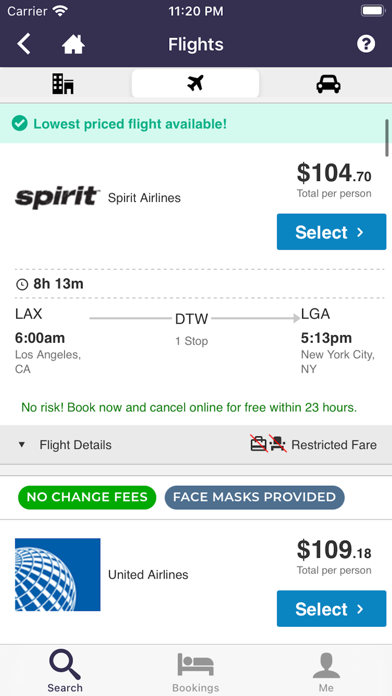Select the Spirit Airlines $104.70 flight

[331, 232]
